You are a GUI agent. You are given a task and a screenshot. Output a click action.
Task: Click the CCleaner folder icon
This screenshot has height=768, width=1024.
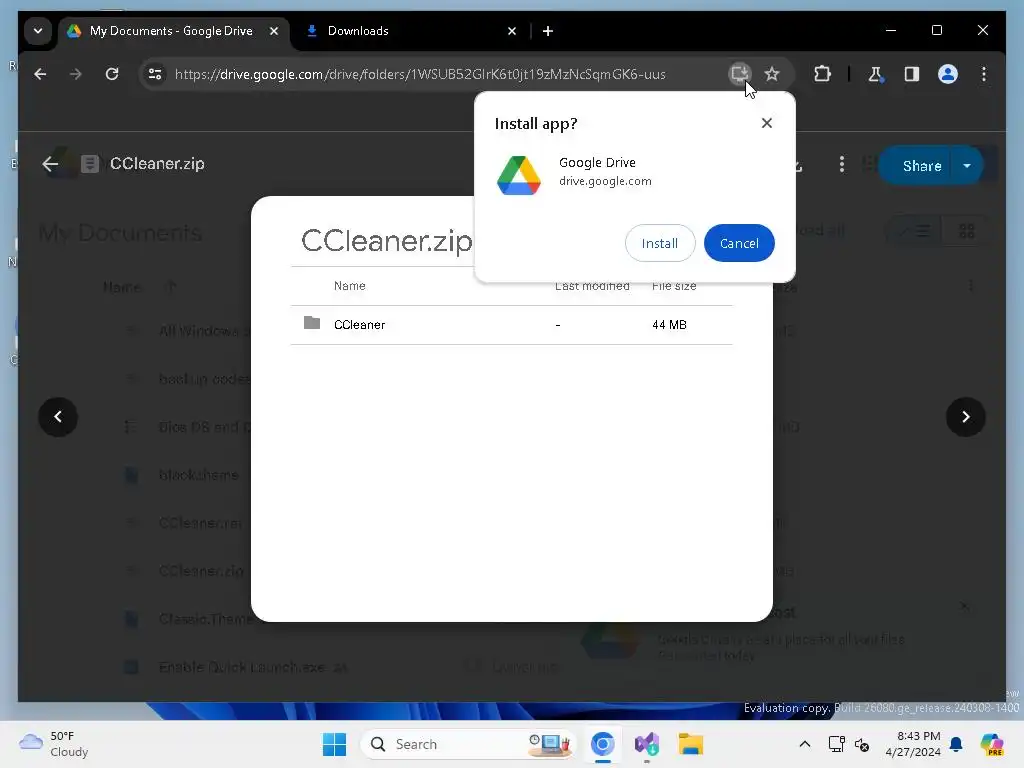(312, 323)
